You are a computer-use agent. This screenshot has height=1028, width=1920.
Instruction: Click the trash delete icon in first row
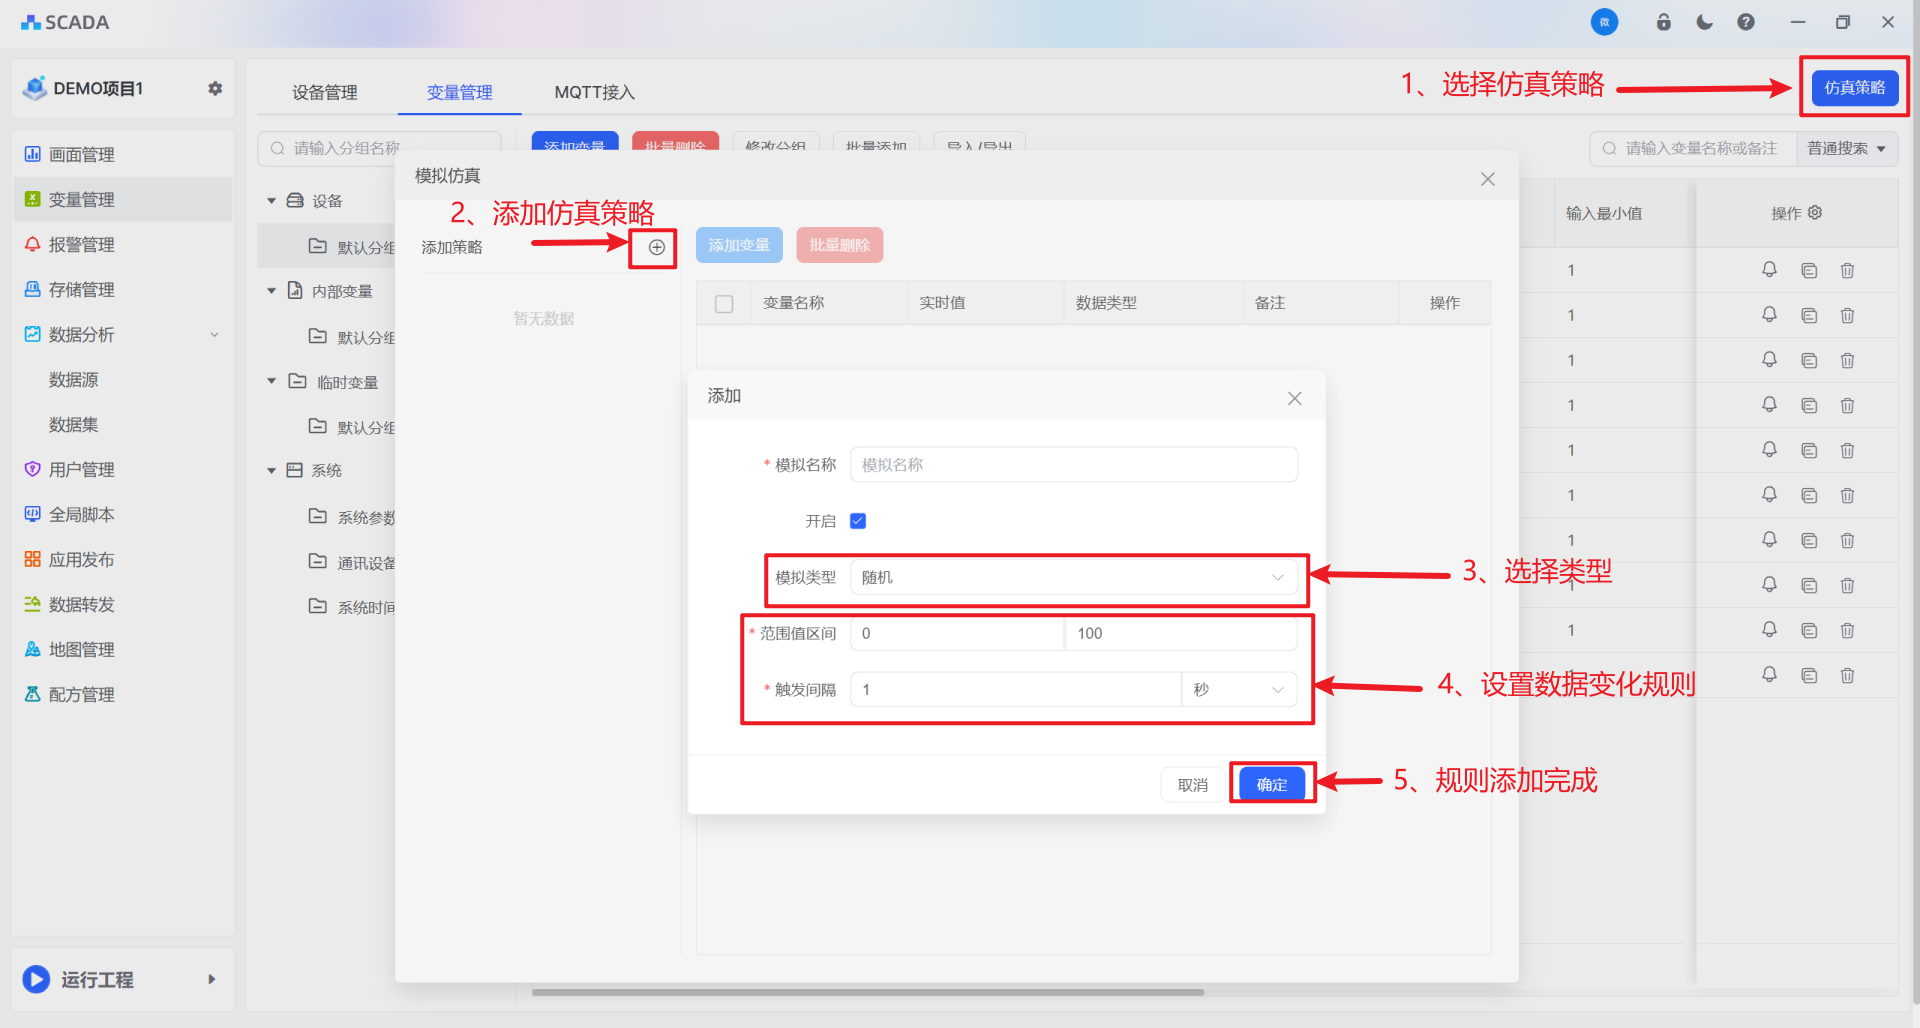point(1847,270)
